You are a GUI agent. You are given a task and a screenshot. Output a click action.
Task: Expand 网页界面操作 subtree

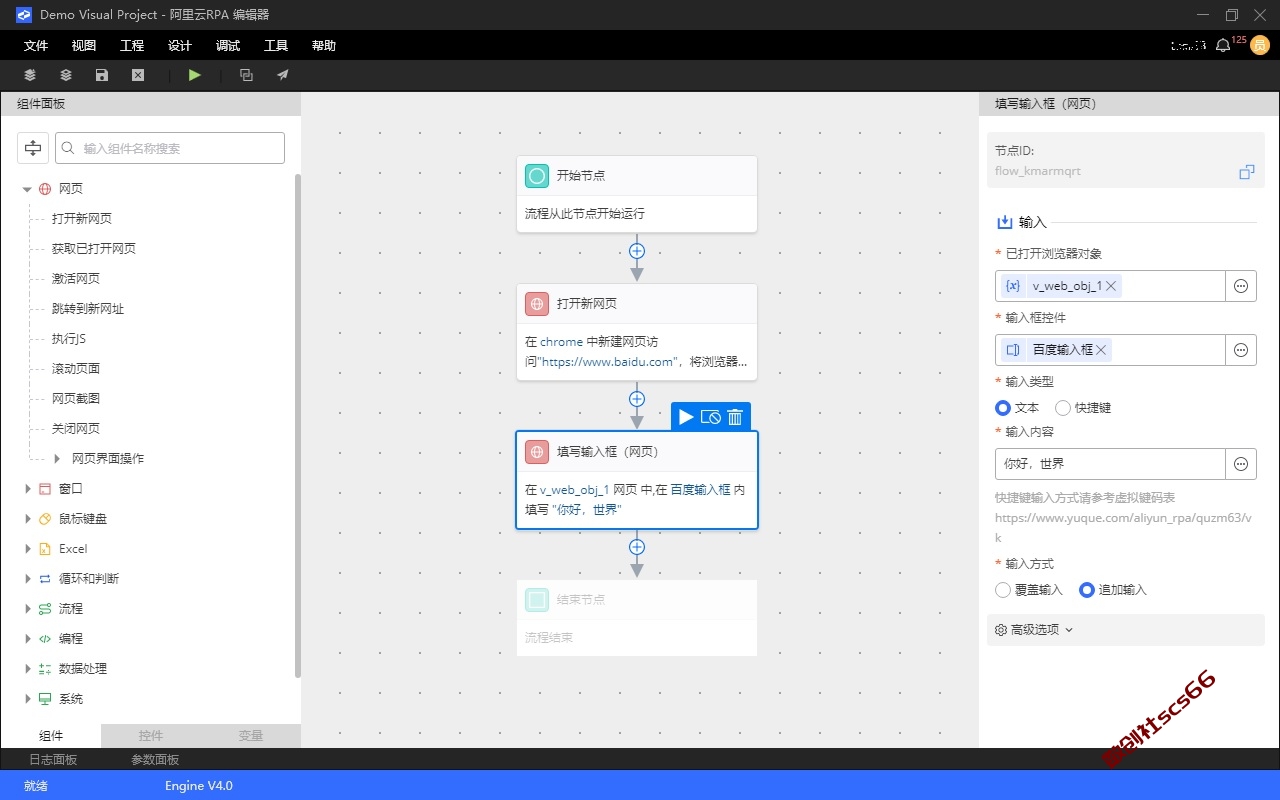[x=57, y=459]
